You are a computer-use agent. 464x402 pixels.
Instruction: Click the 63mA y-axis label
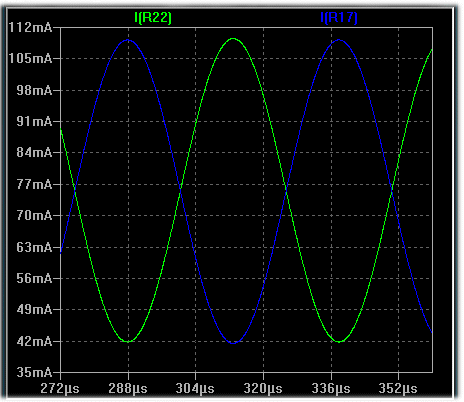point(34,247)
